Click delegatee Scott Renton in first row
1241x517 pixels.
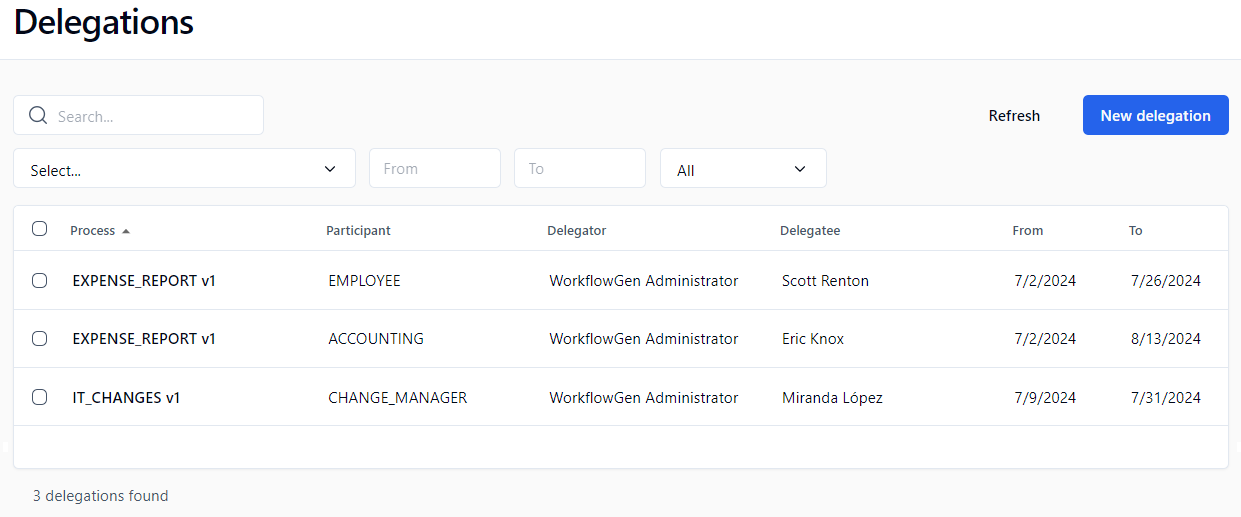coord(825,281)
